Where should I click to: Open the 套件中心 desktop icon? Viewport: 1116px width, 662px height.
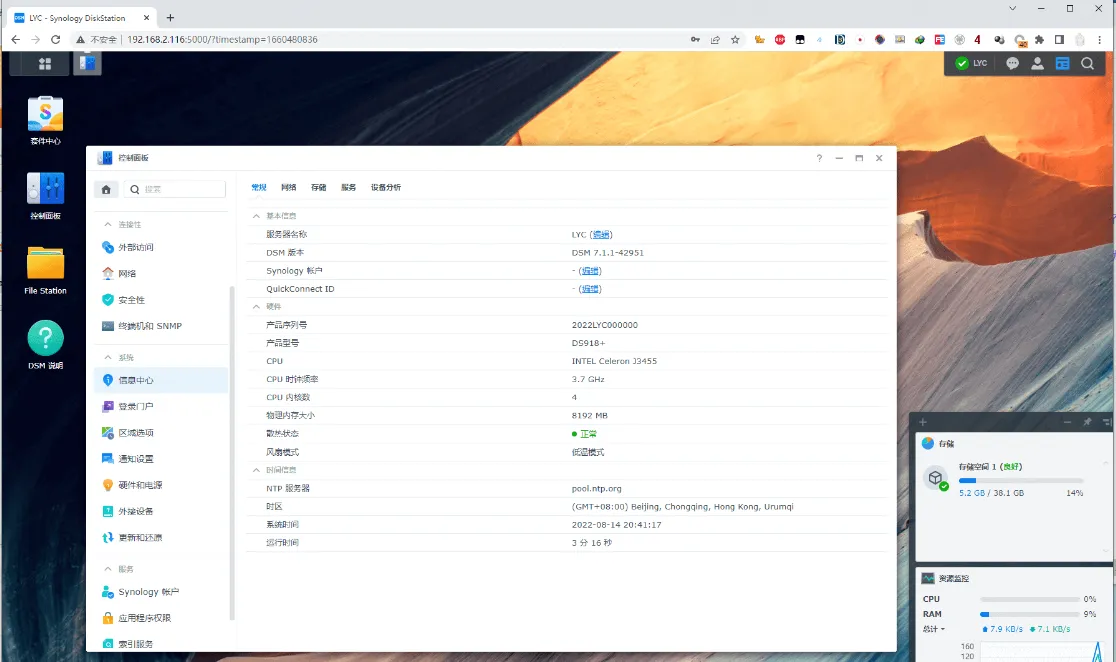click(x=44, y=115)
